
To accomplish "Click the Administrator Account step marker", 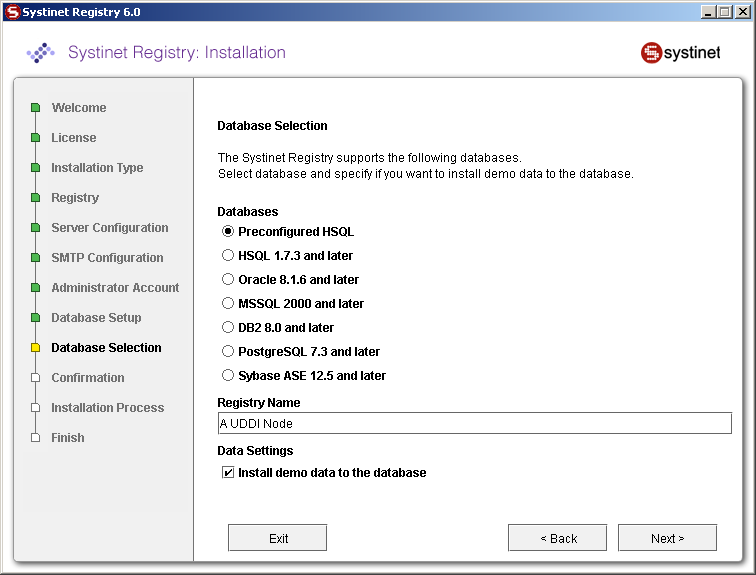I will point(35,288).
